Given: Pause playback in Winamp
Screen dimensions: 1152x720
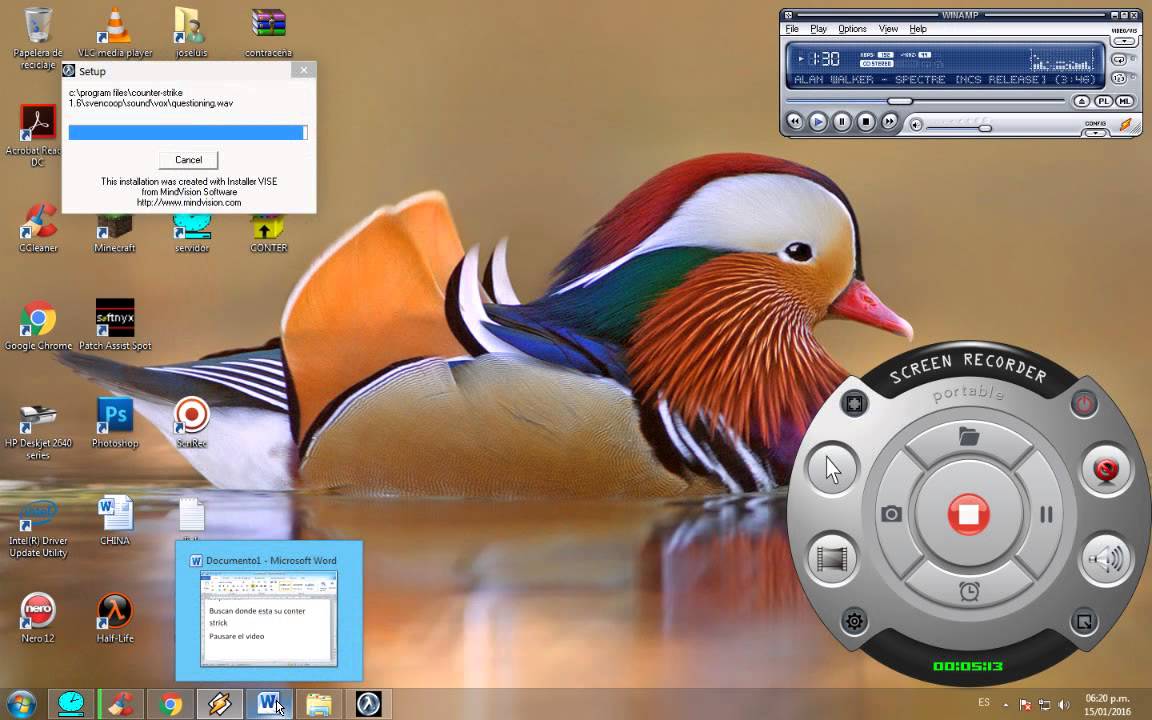Looking at the screenshot, I should pos(842,121).
